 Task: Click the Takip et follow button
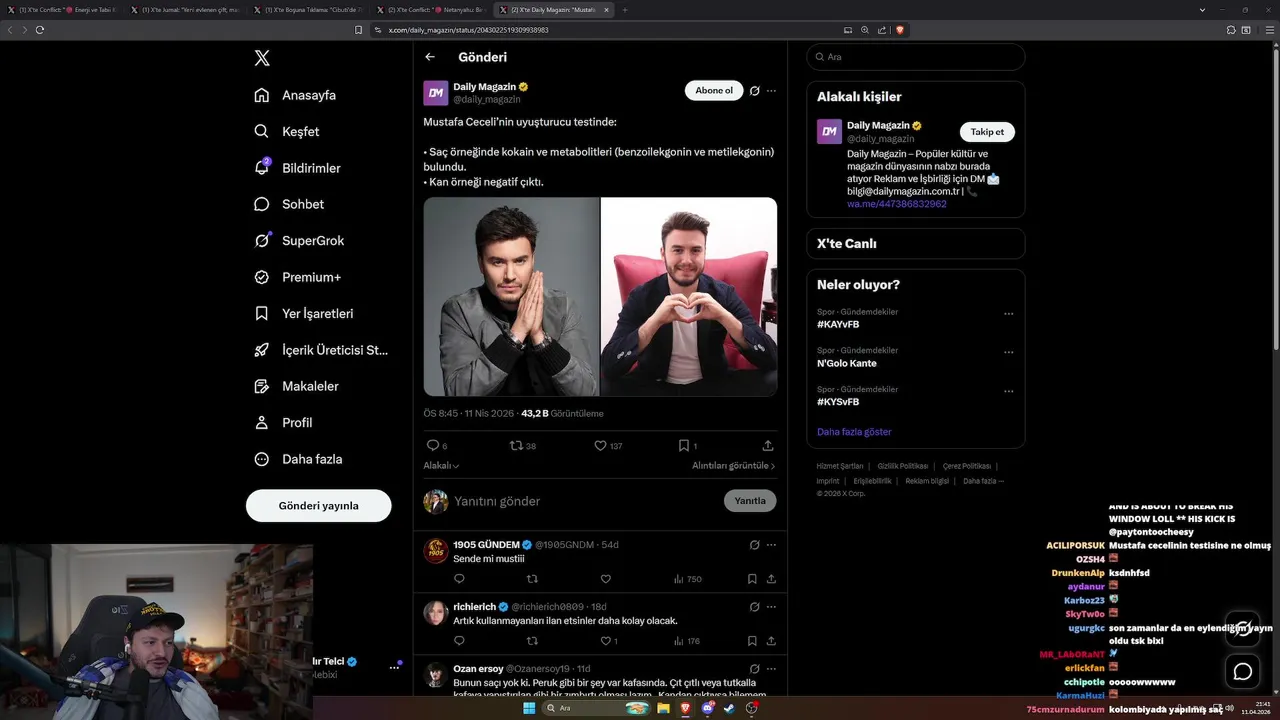[x=987, y=132]
